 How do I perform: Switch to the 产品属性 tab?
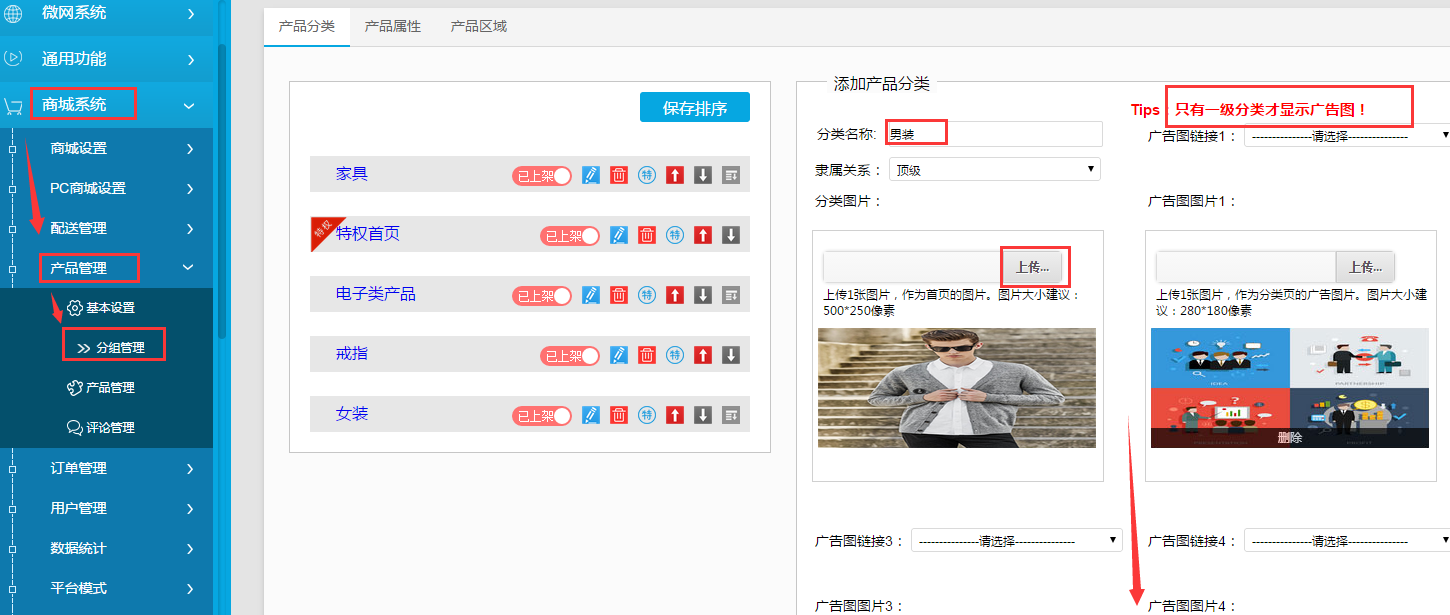393,26
